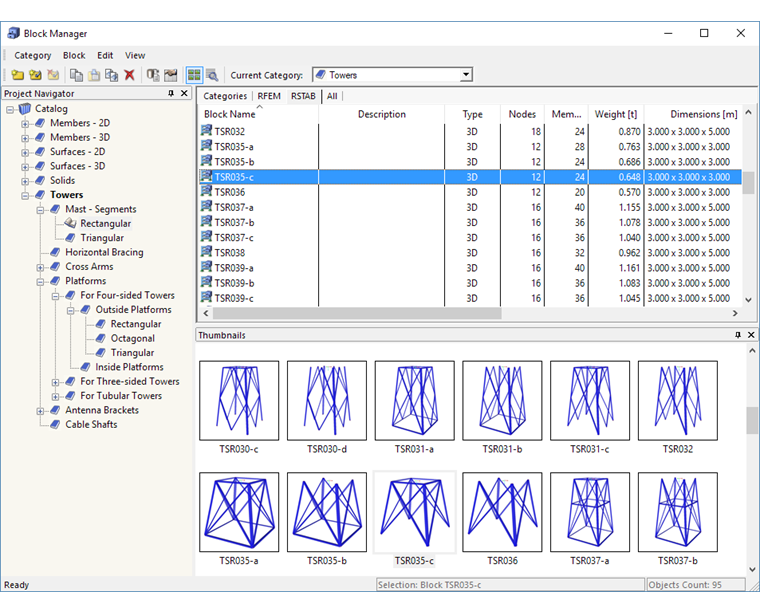This screenshot has height=614, width=760.
Task: Click the Catalog root icon in navigator
Action: tap(25, 109)
